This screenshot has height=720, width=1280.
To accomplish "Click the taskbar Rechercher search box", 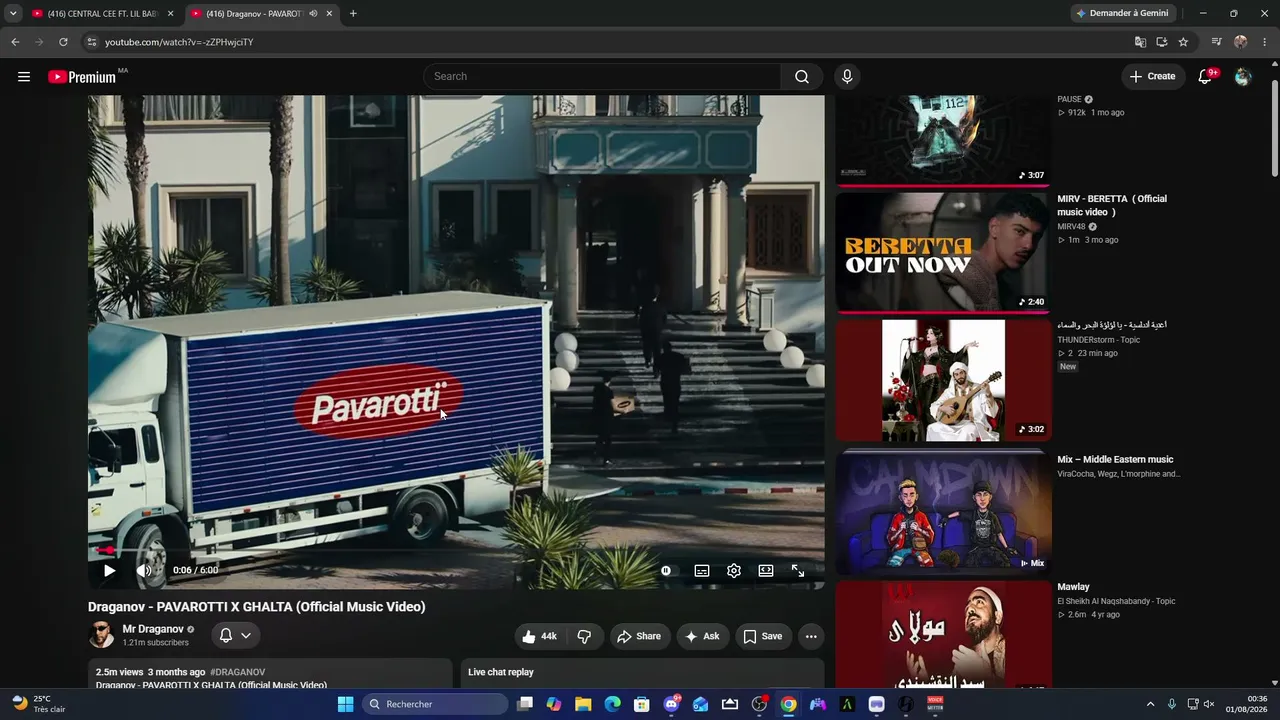I will [435, 704].
